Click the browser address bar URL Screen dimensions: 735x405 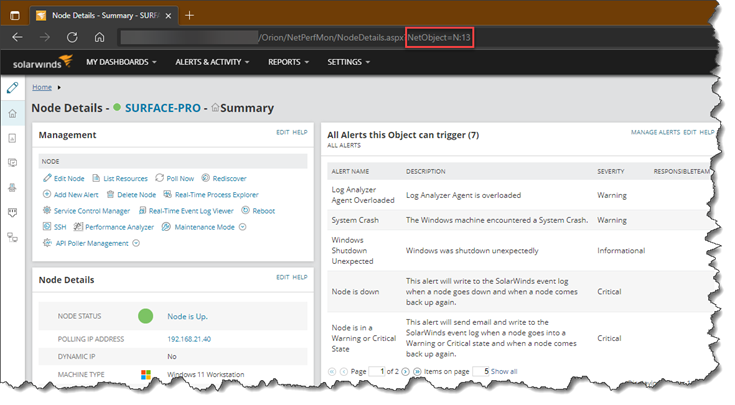295,38
